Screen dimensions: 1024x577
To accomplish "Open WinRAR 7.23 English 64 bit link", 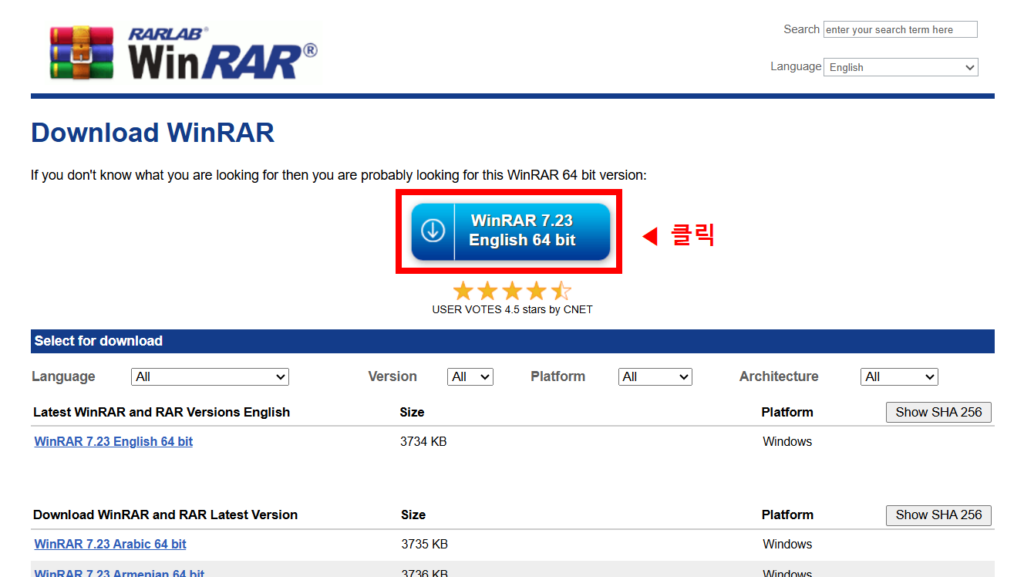I will (113, 441).
